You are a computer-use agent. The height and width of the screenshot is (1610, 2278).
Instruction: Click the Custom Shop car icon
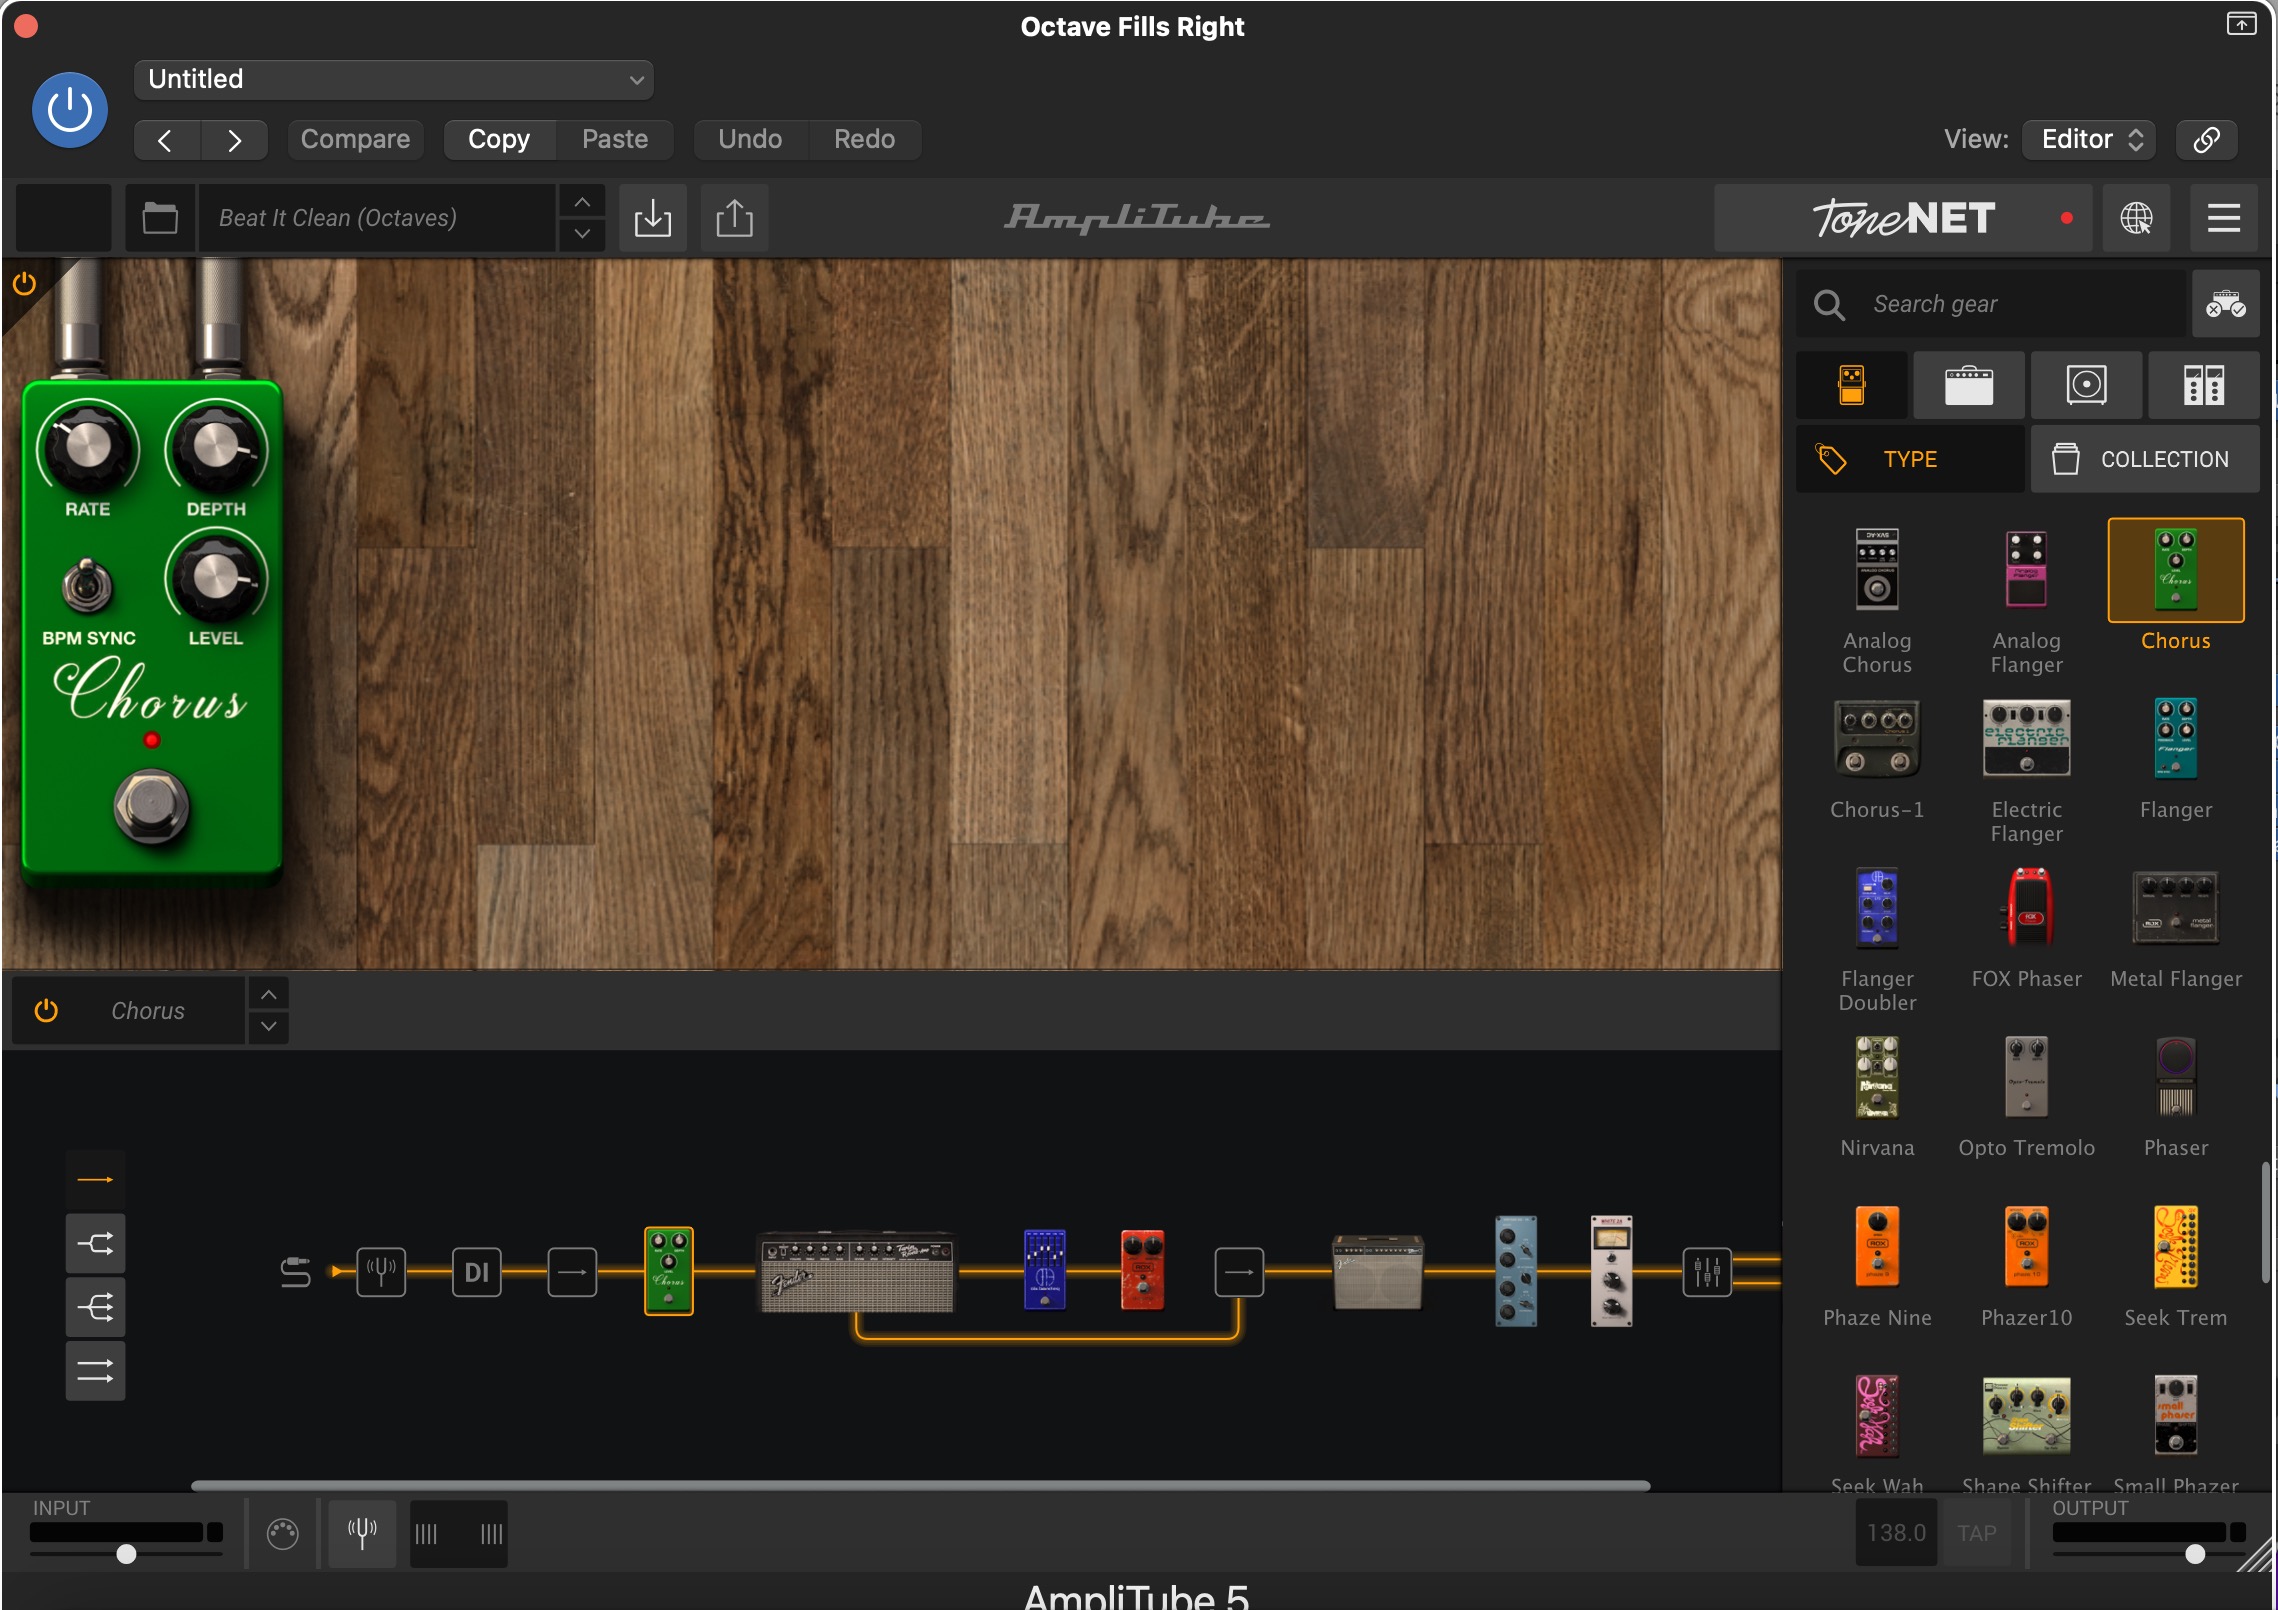(x=2225, y=304)
